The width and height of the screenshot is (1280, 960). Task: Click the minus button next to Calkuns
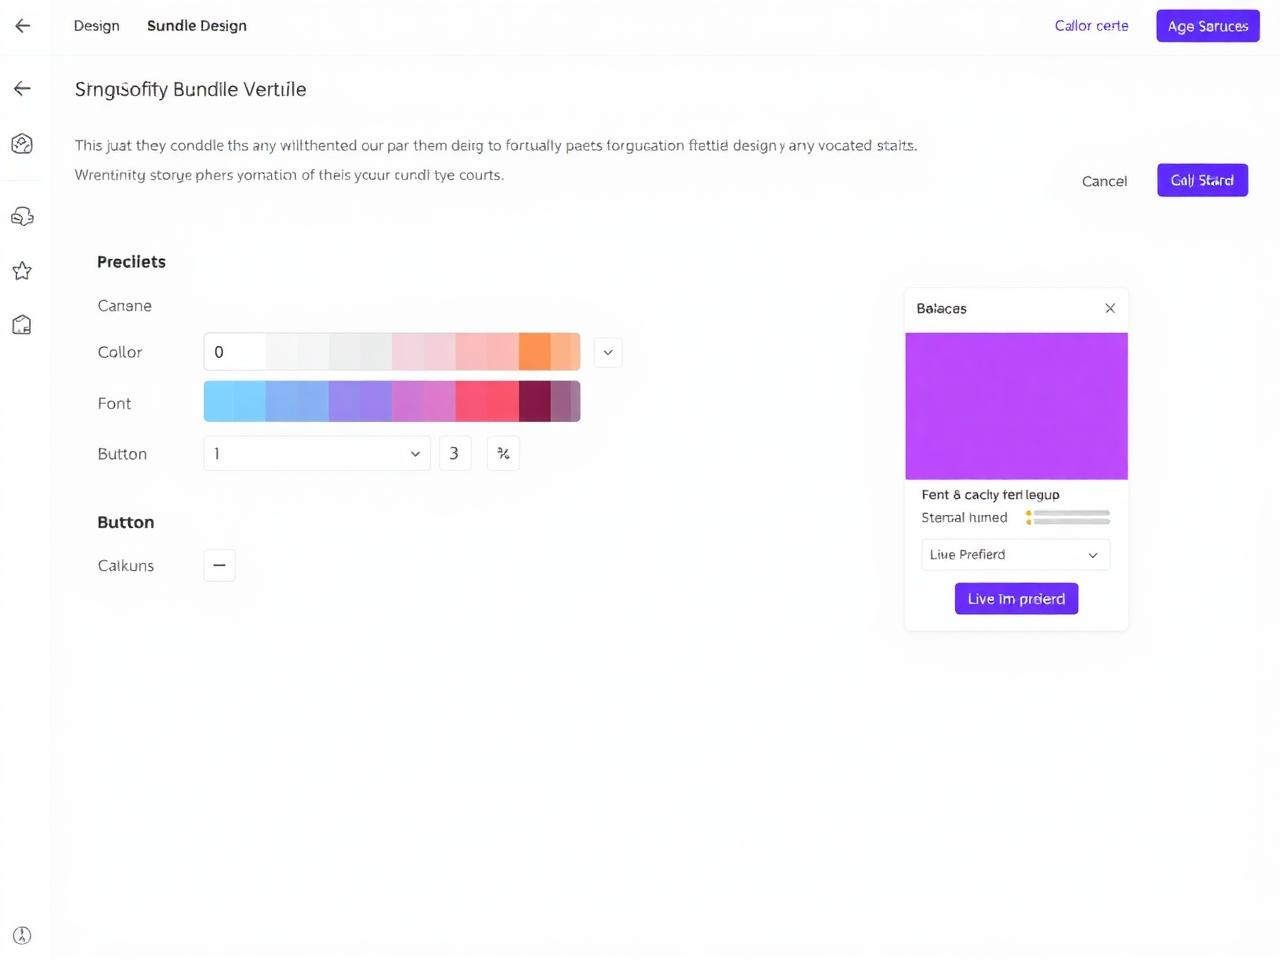point(219,565)
